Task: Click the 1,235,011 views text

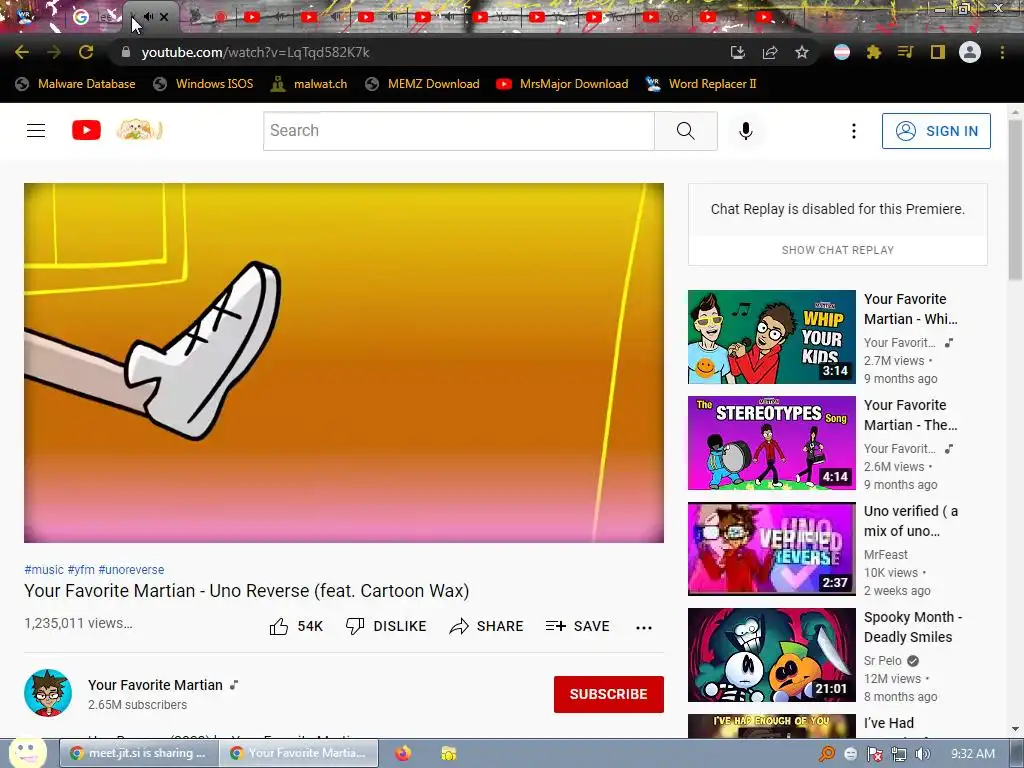Action: 78,623
